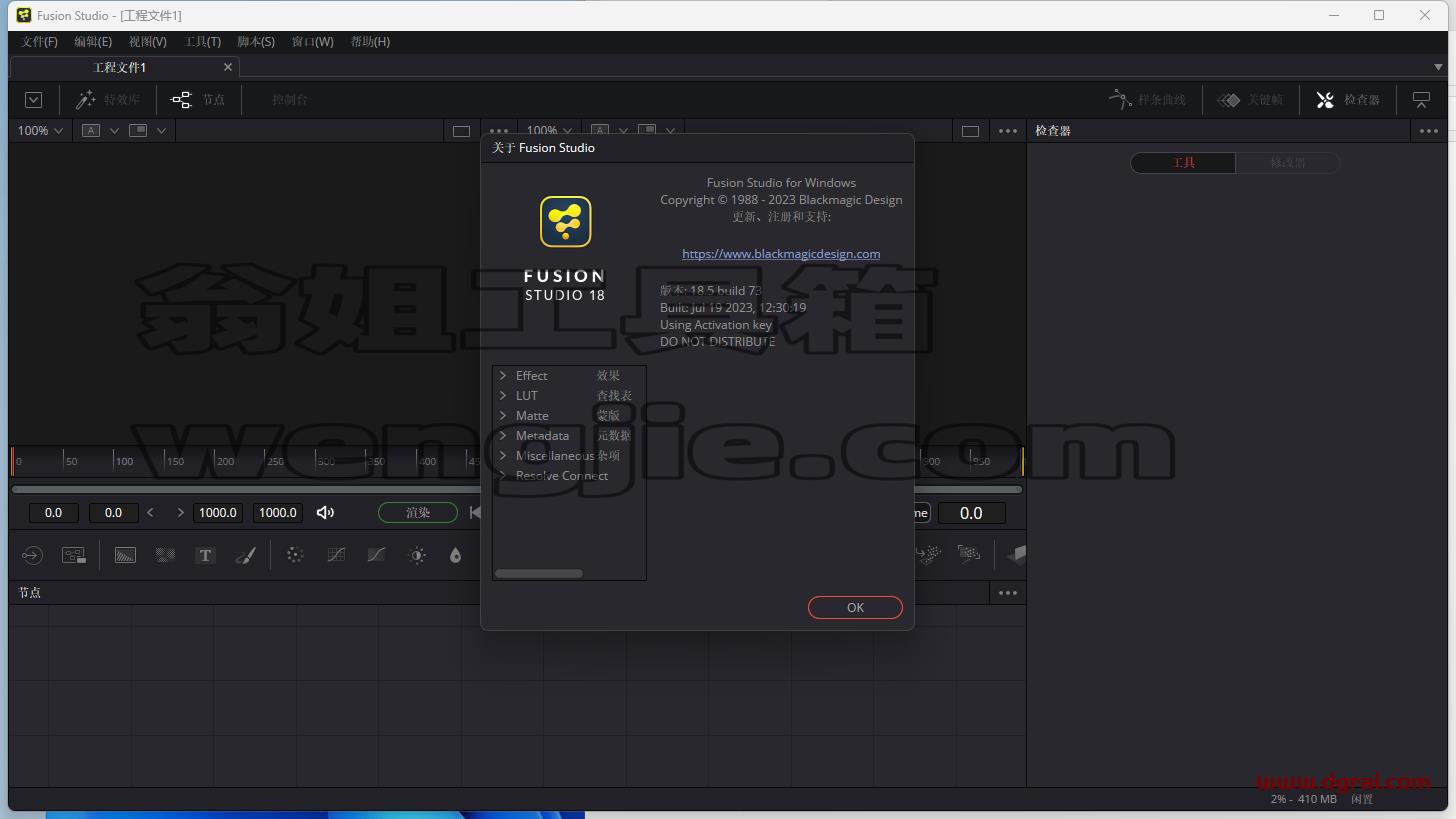The width and height of the screenshot is (1456, 819).
Task: Expand the Metadata tree item
Action: pos(502,436)
